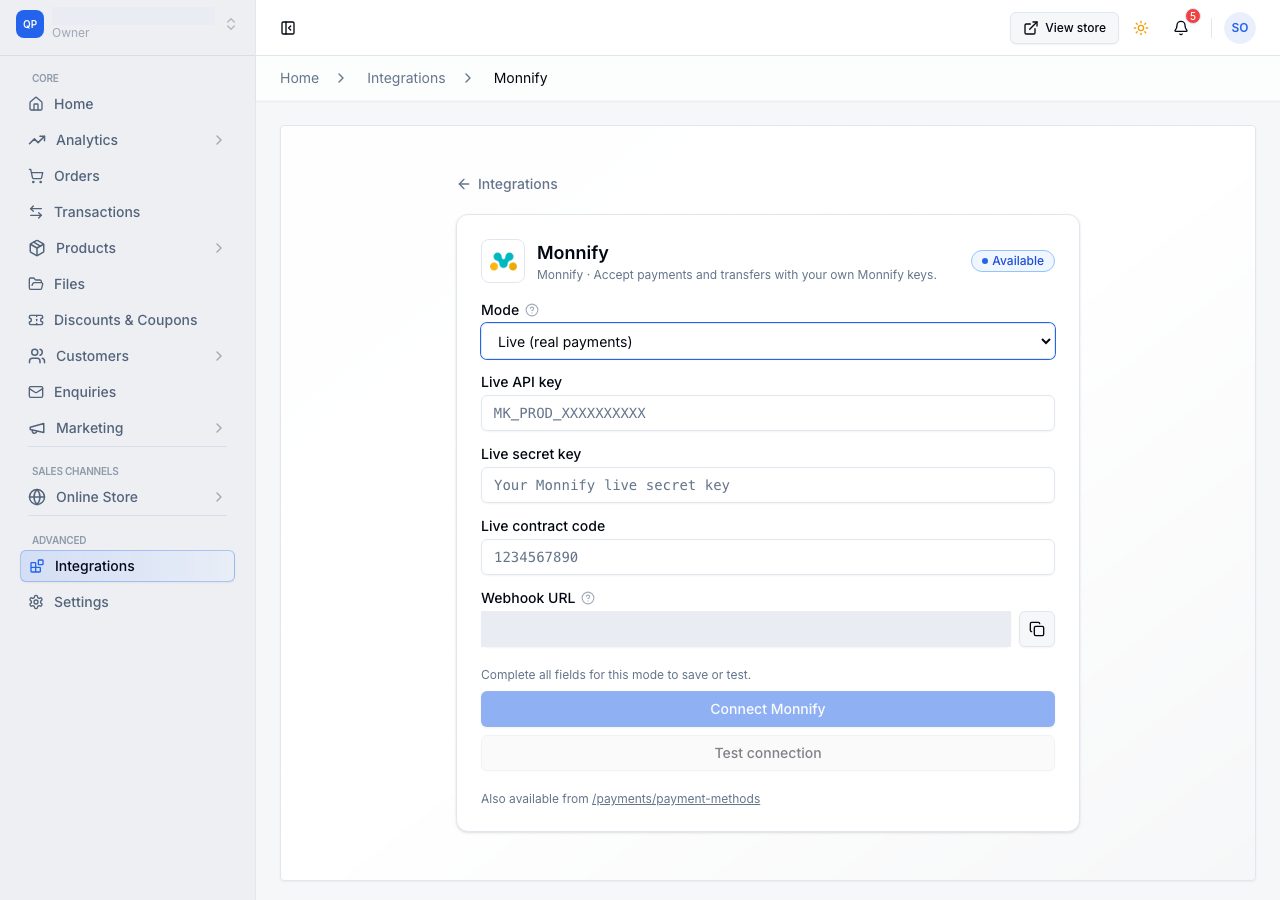Open the /payments/payment-methods link

click(x=676, y=799)
